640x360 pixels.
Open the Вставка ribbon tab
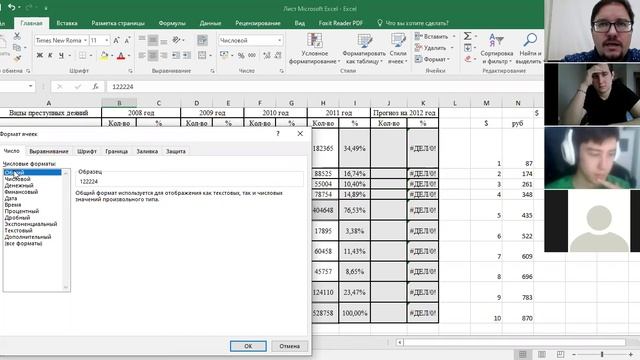[67, 23]
